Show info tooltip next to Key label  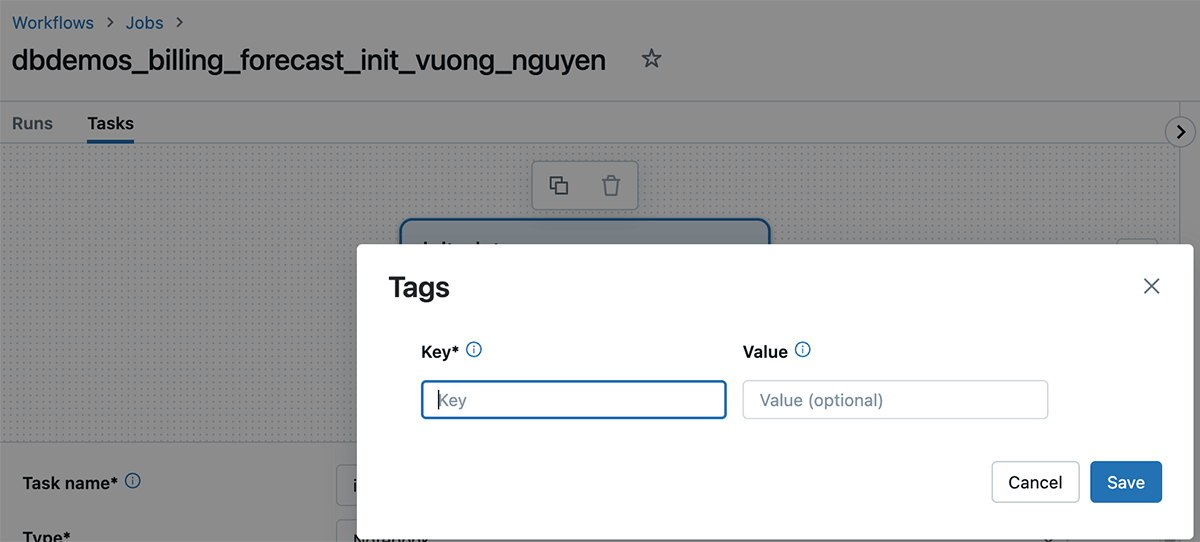475,350
